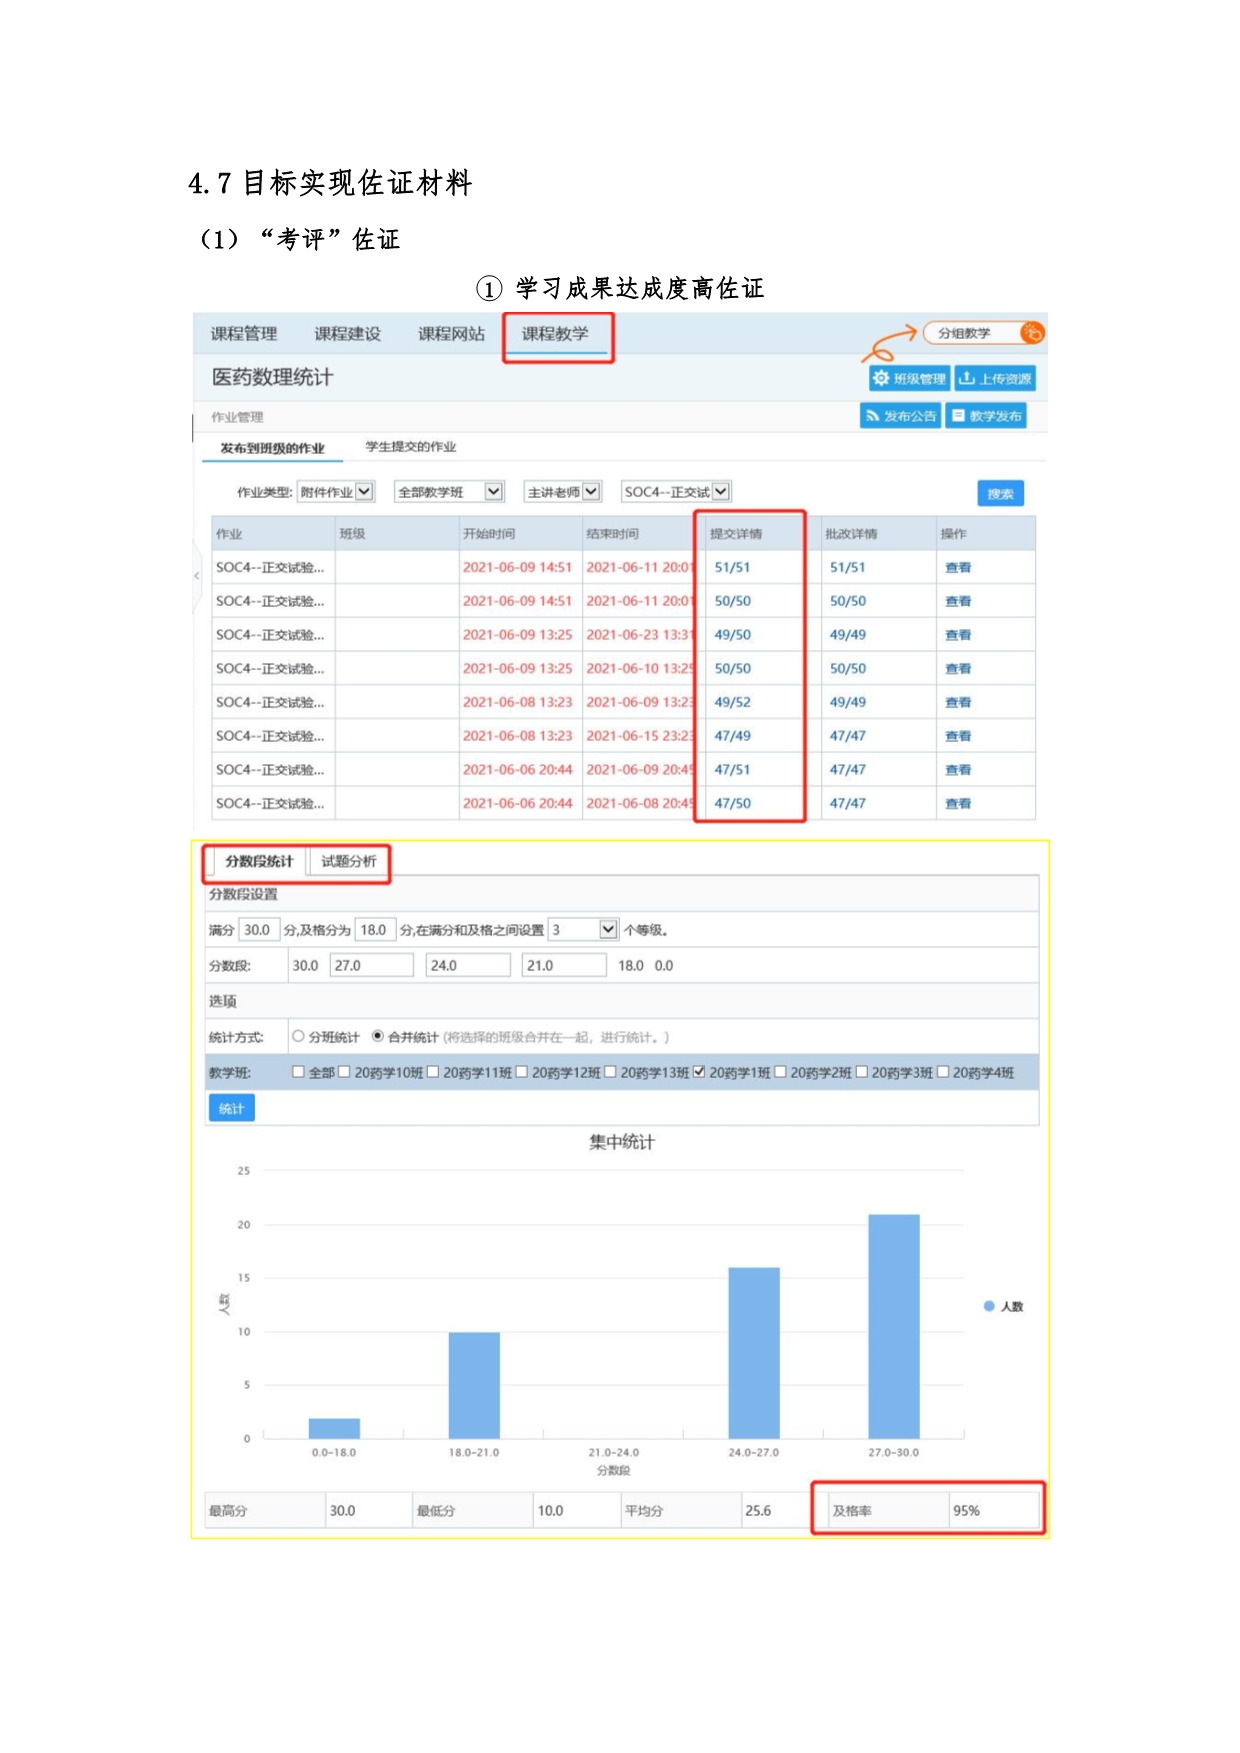Click the 结束时间 column header

[x=612, y=534]
